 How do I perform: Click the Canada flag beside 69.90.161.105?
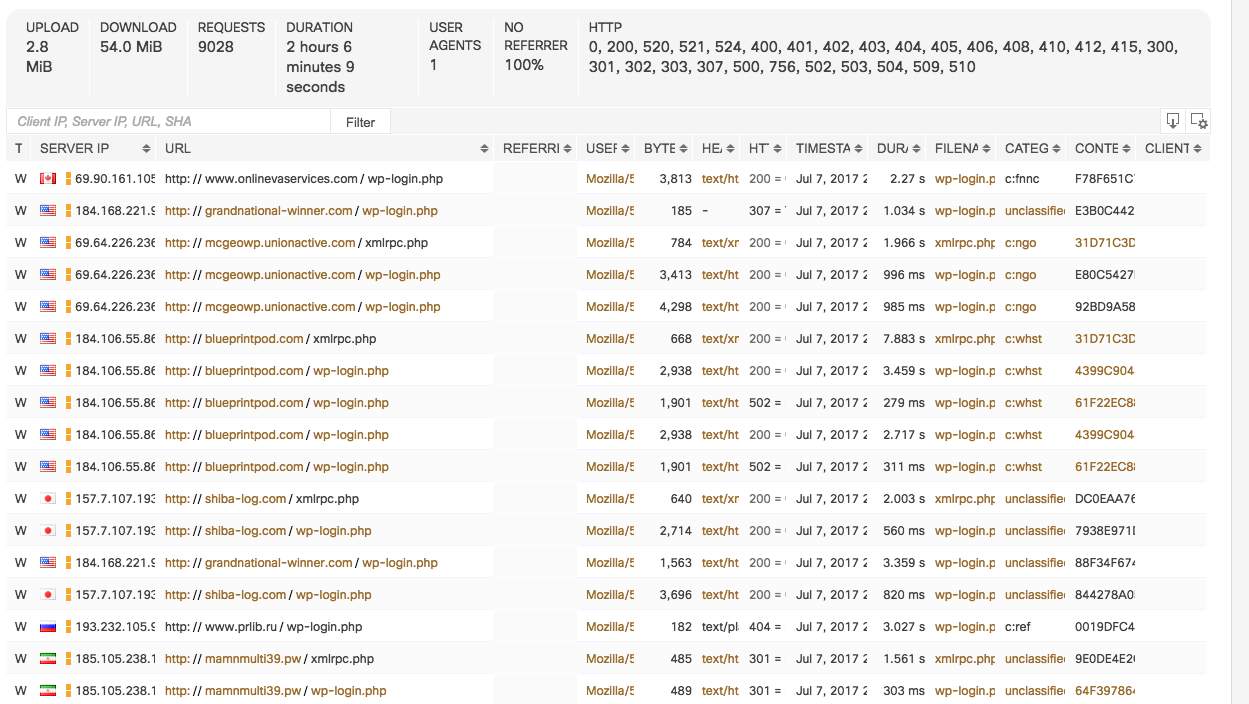coord(47,179)
